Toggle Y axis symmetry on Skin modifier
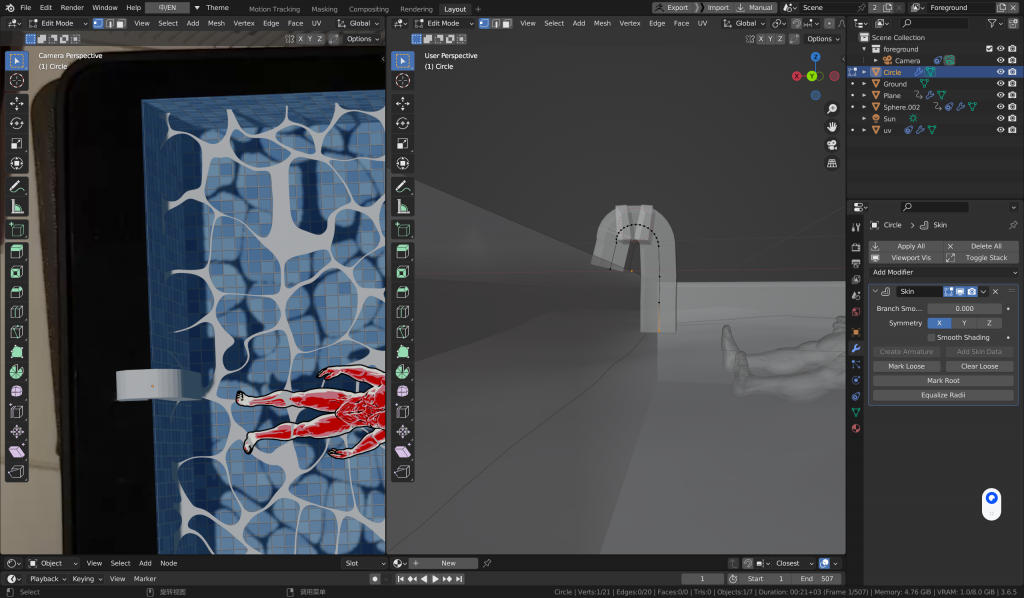 coord(964,323)
